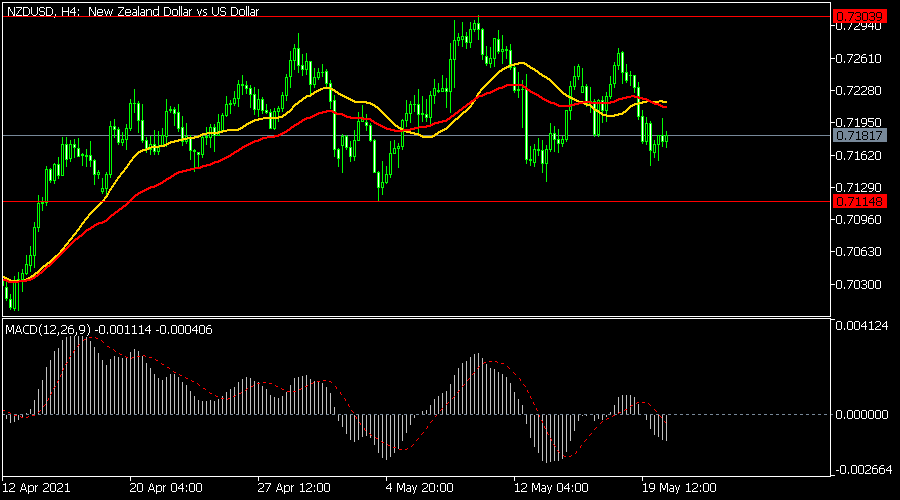Click the 27 Apr 12:00 time label
The width and height of the screenshot is (900, 500).
click(x=295, y=489)
